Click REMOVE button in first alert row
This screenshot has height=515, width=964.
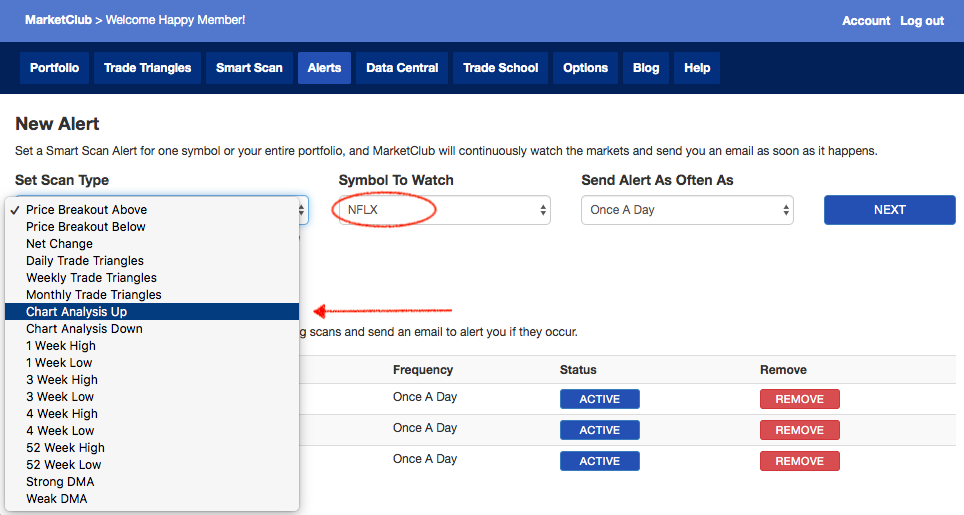click(799, 399)
